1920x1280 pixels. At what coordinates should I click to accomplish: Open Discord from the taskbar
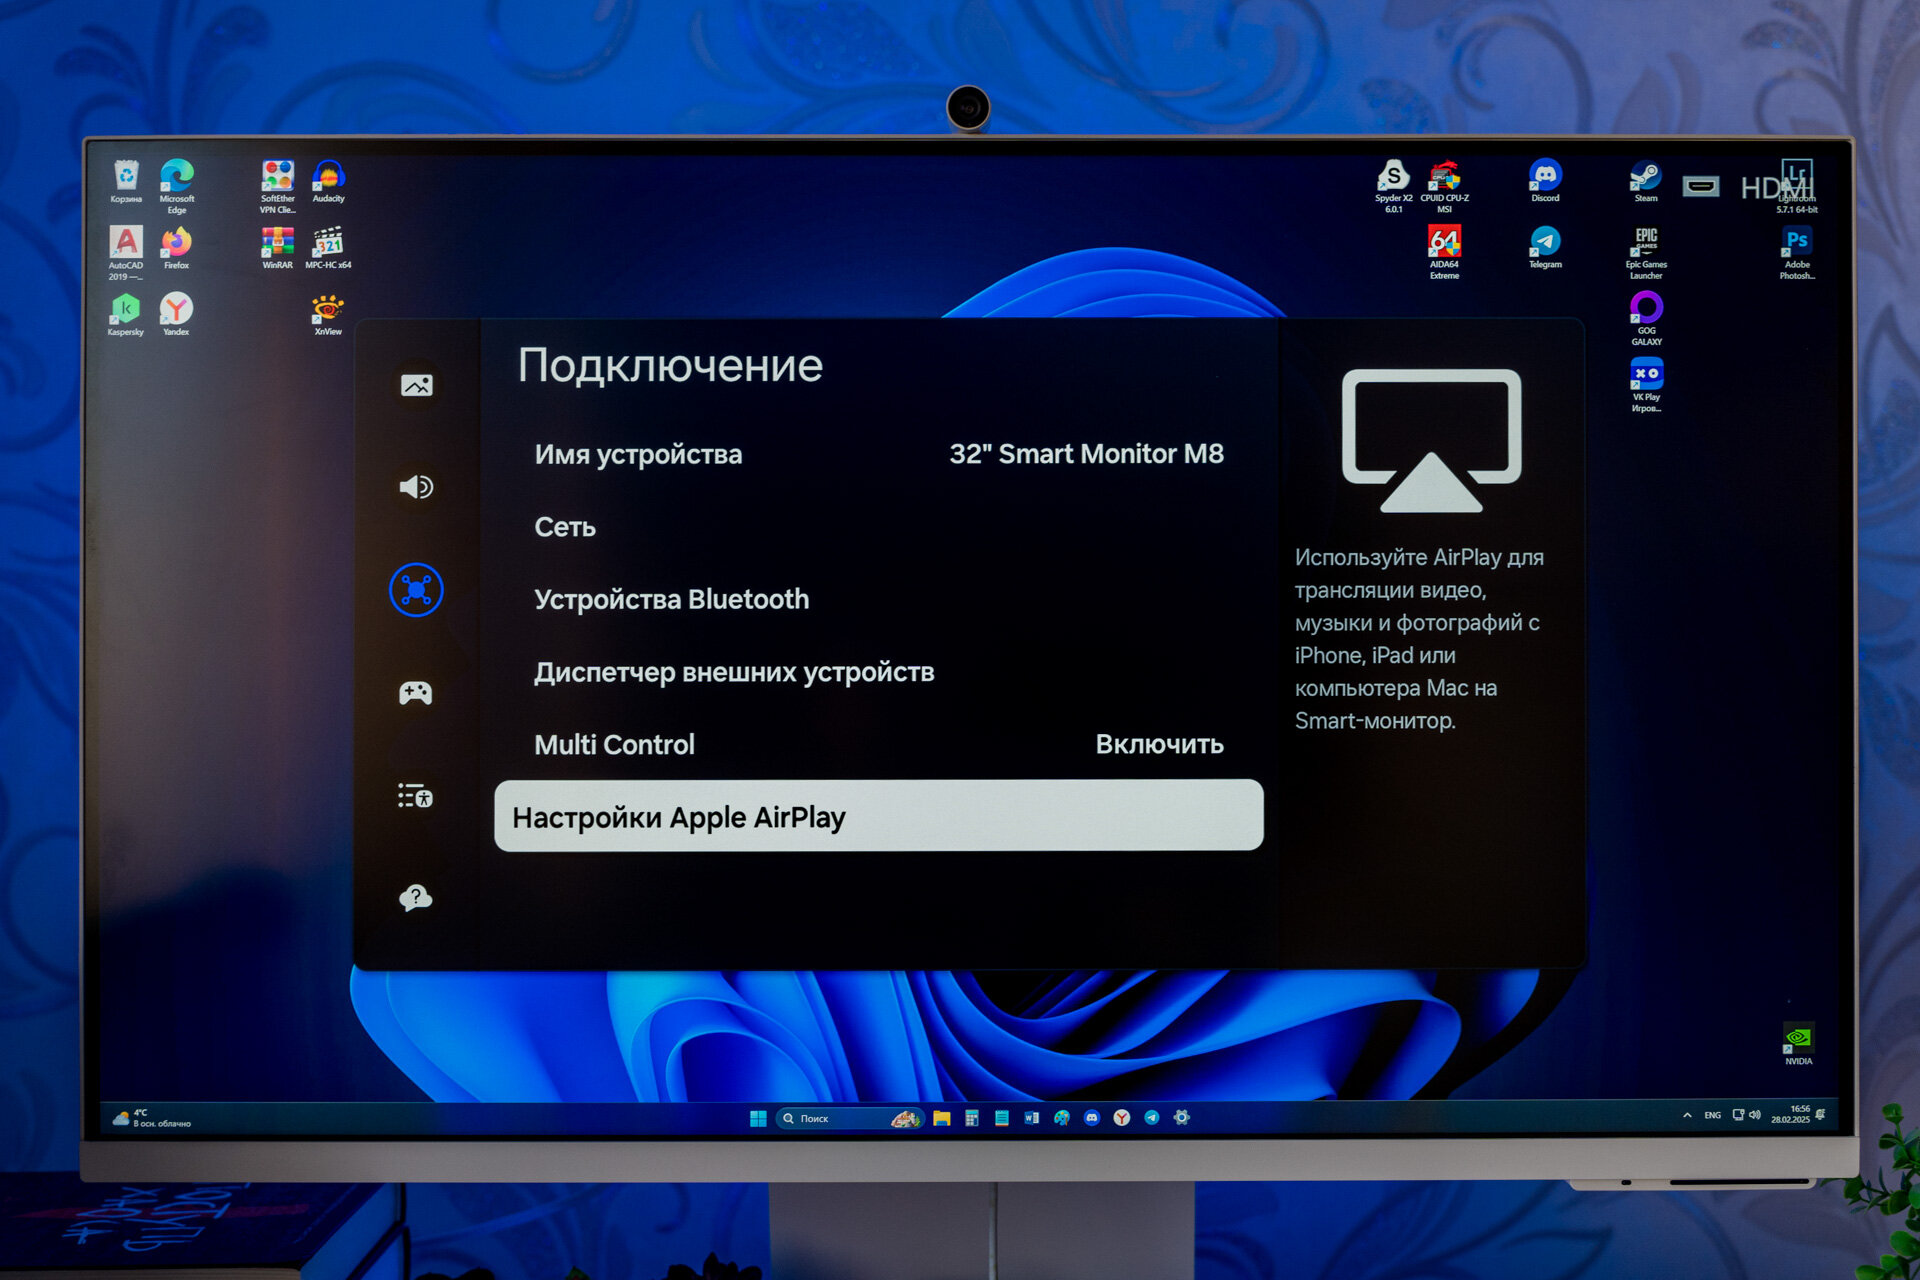pyautogui.click(x=1092, y=1118)
